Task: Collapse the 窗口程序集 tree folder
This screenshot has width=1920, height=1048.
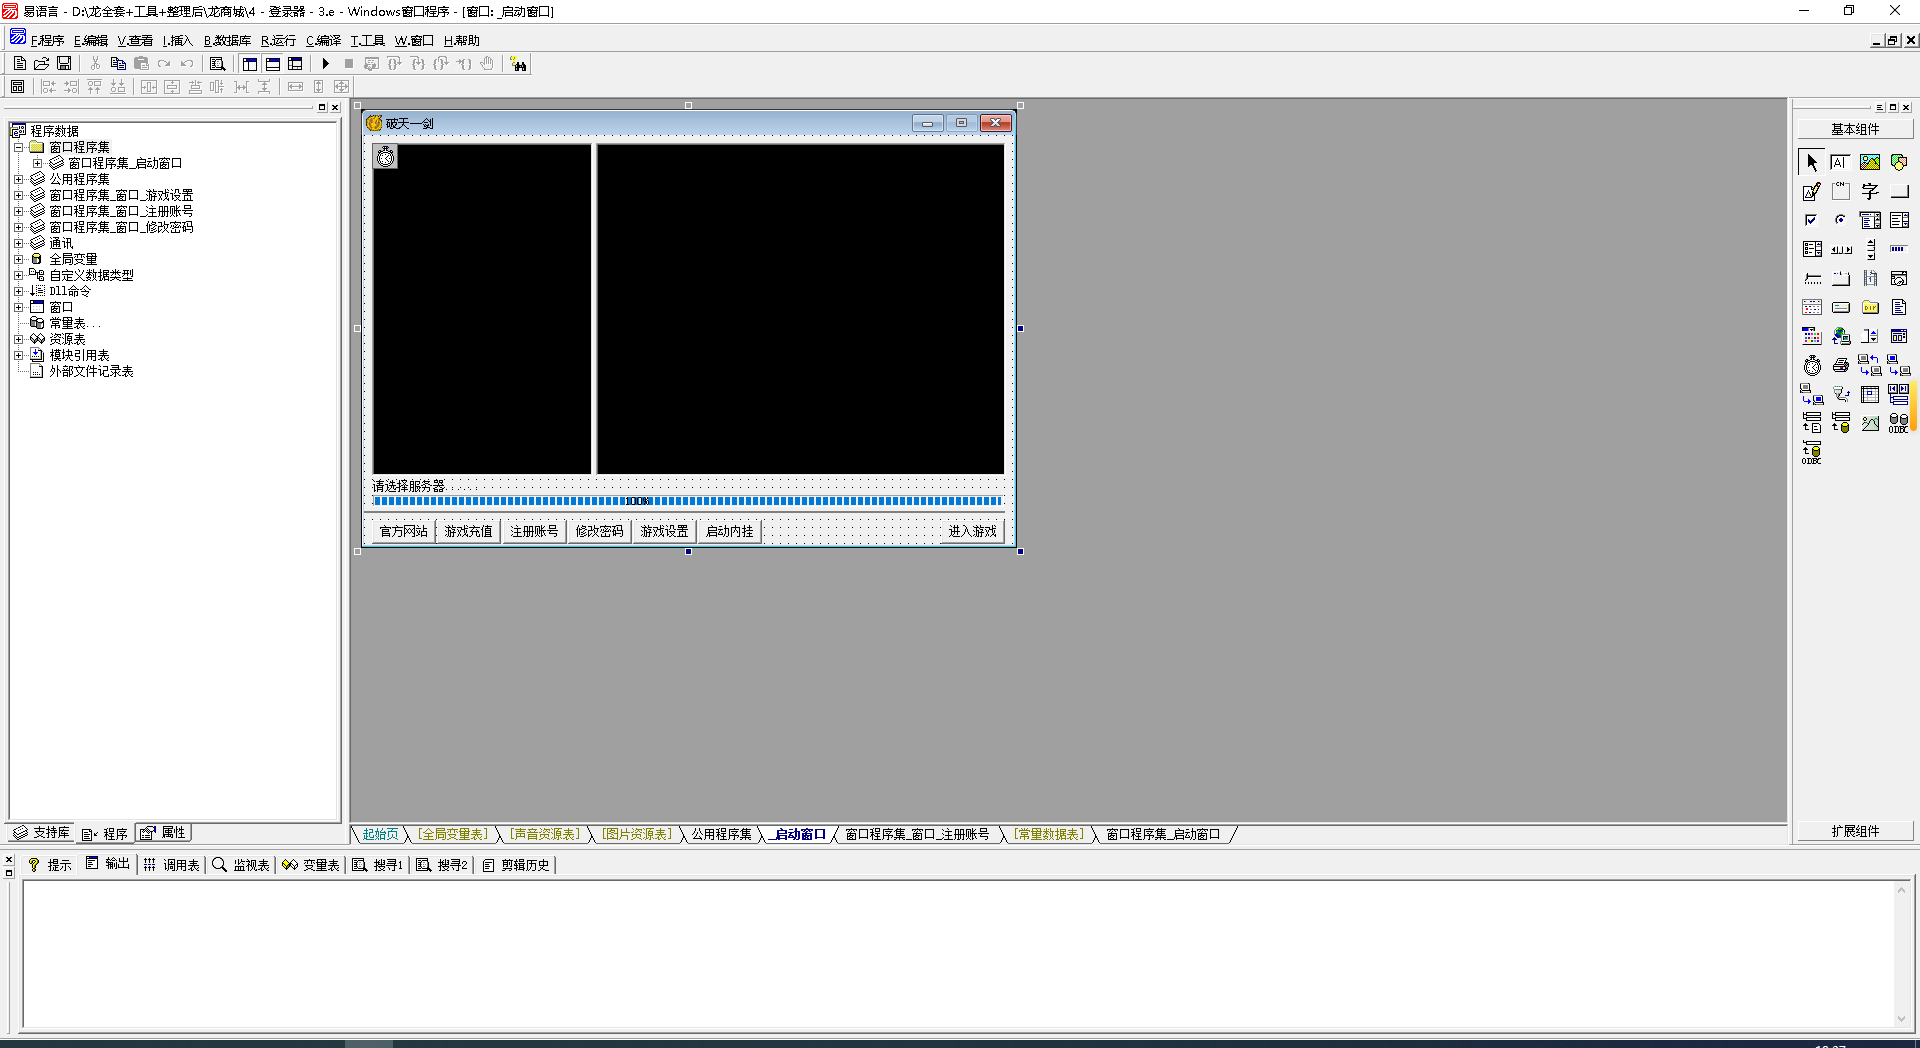Action: pos(18,147)
